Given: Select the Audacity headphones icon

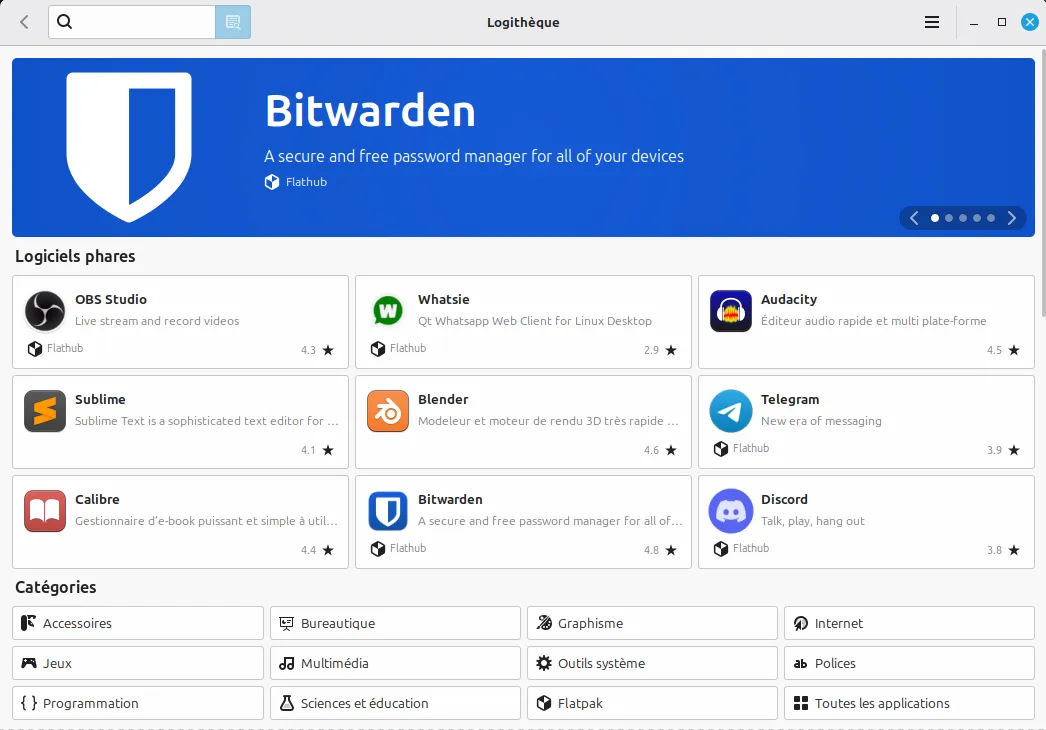Looking at the screenshot, I should [x=730, y=311].
